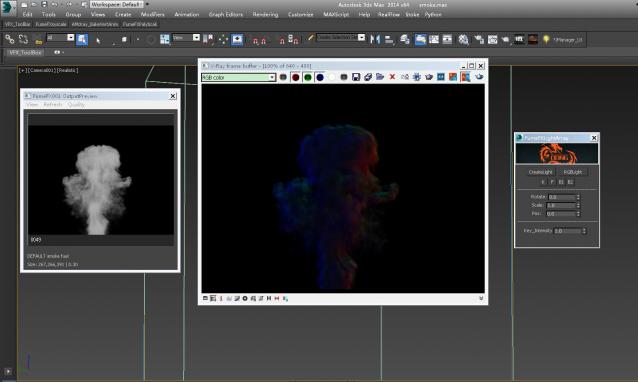Viewport: 638px width, 382px height.
Task: Toggle the Window/Crossing selection icon
Action: click(124, 39)
